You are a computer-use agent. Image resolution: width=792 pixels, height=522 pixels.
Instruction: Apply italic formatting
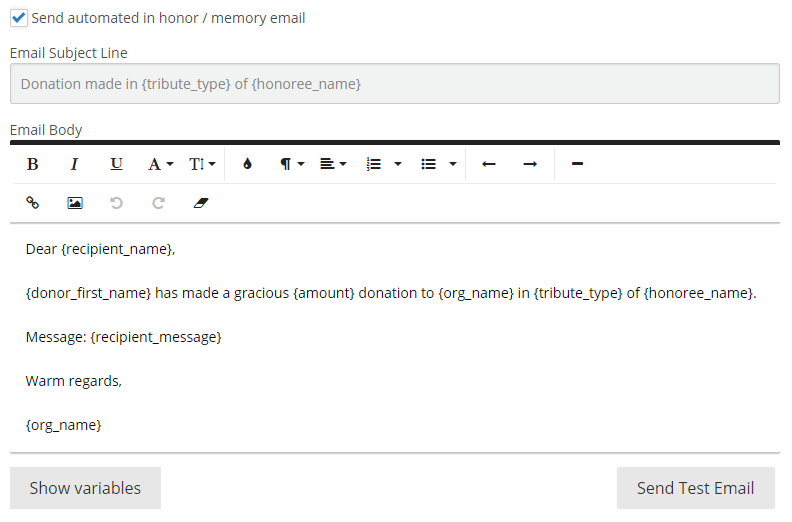[74, 164]
